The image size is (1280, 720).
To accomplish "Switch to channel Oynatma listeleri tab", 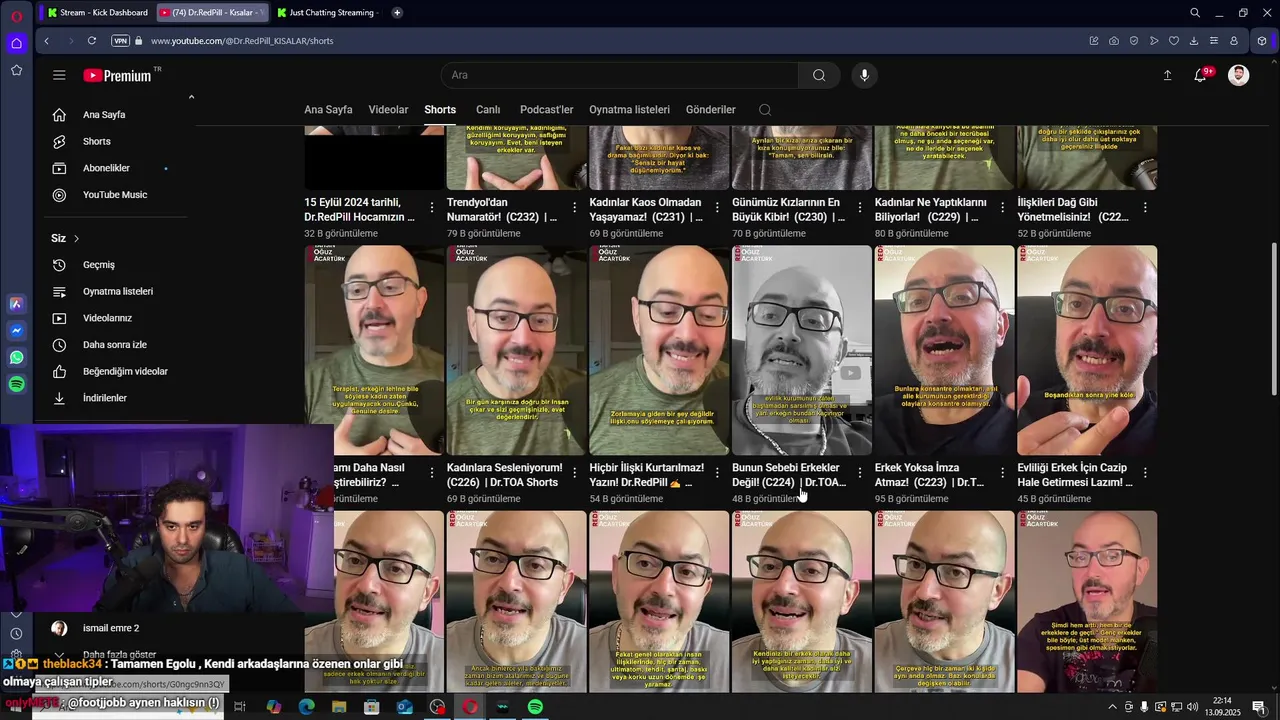I will tap(629, 110).
